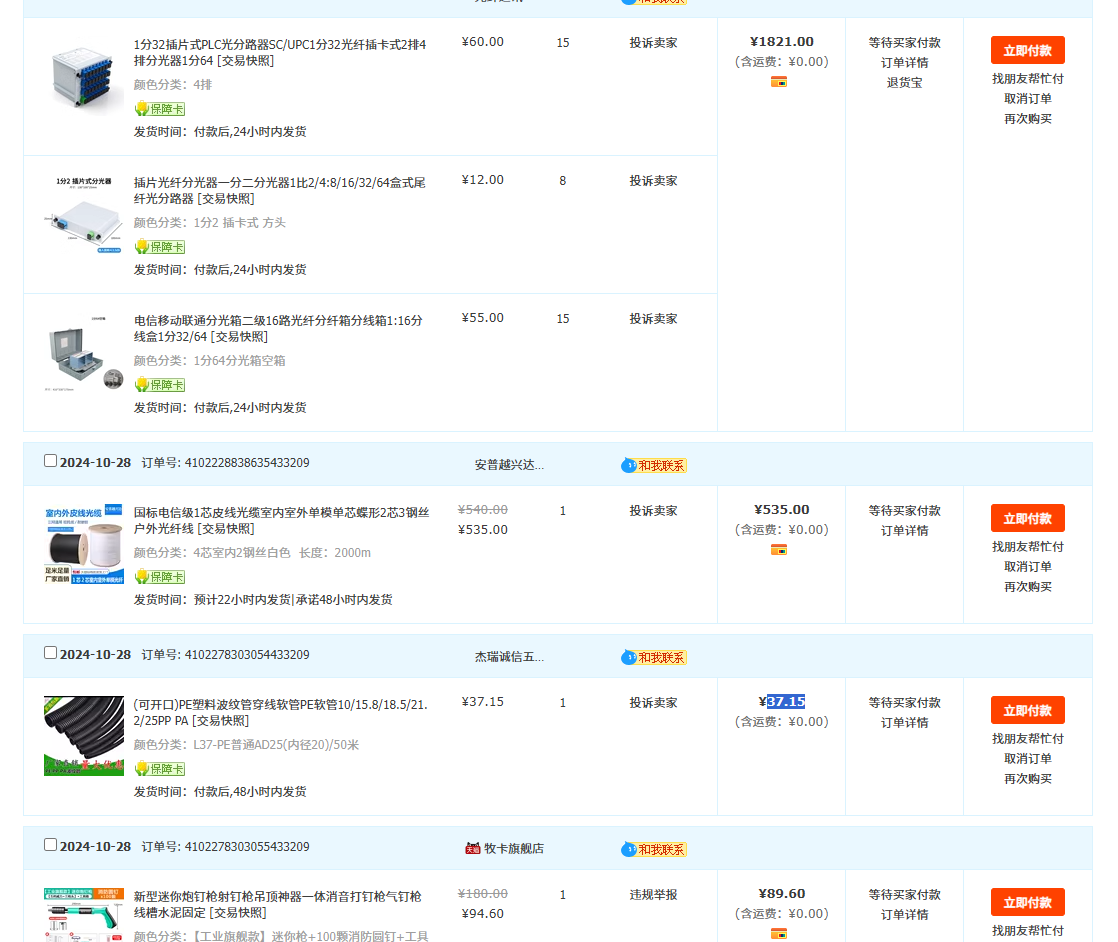The image size is (1118, 942).
Task: Click 违规举报 on the nail gun item
Action: [x=653, y=895]
